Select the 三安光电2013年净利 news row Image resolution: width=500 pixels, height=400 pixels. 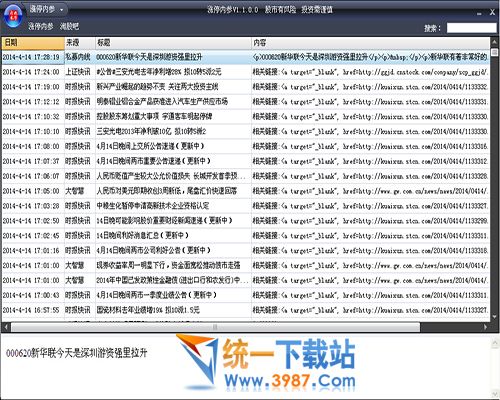click(246, 131)
